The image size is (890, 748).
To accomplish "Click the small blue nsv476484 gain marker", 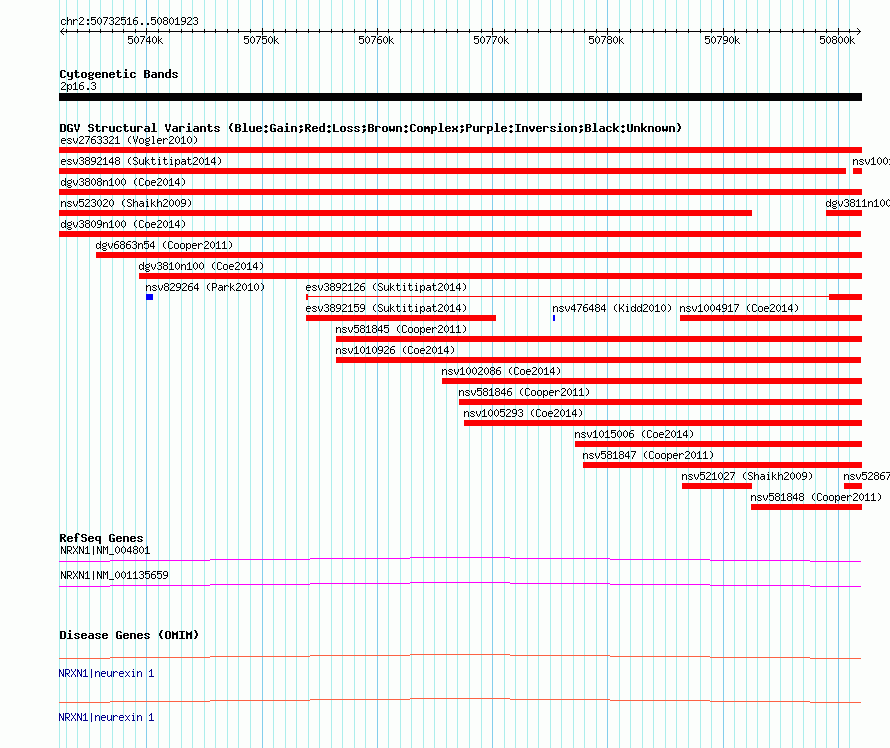I will (x=553, y=318).
